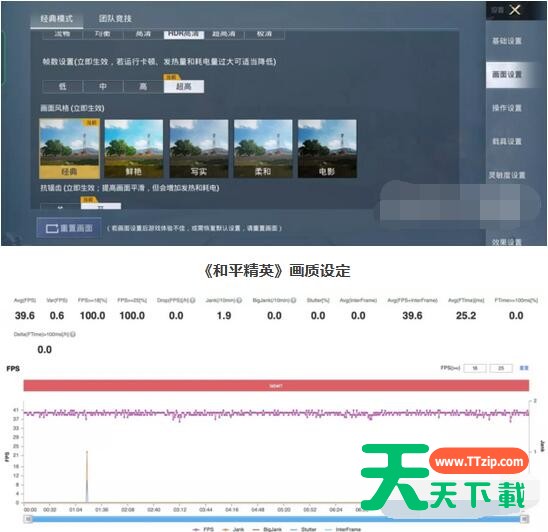The image size is (548, 532).
Task: Click the info icon beside Jank(/10min)
Action: (239, 300)
